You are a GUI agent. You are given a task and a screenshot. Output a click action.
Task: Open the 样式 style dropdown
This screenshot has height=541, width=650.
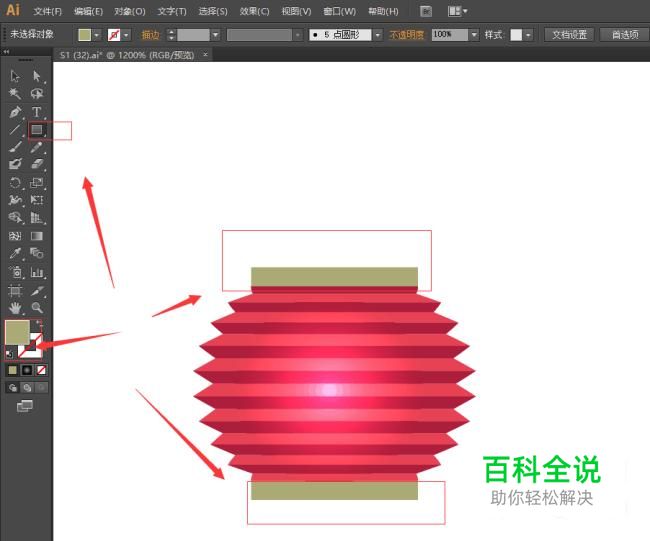[528, 35]
